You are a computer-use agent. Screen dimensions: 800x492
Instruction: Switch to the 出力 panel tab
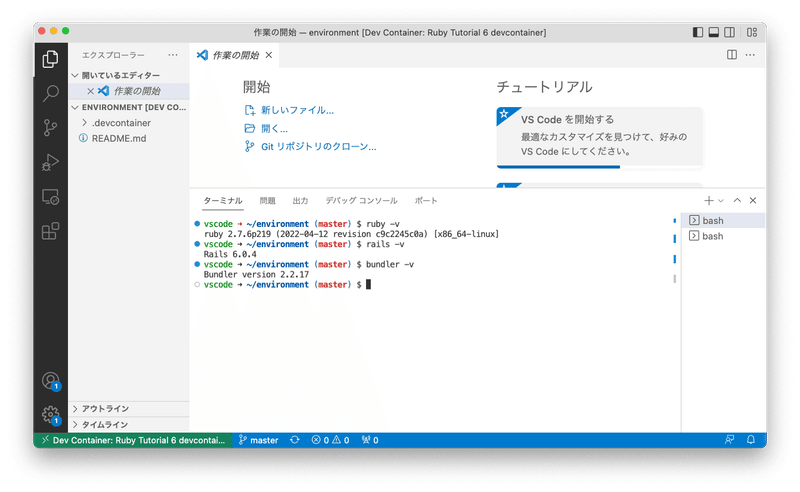pos(300,201)
